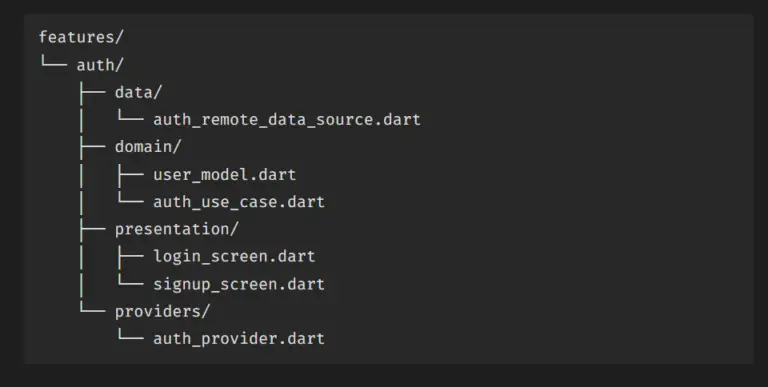Viewport: 768px width, 387px height.
Task: Click login_screen.dart entry
Action: click(x=234, y=256)
